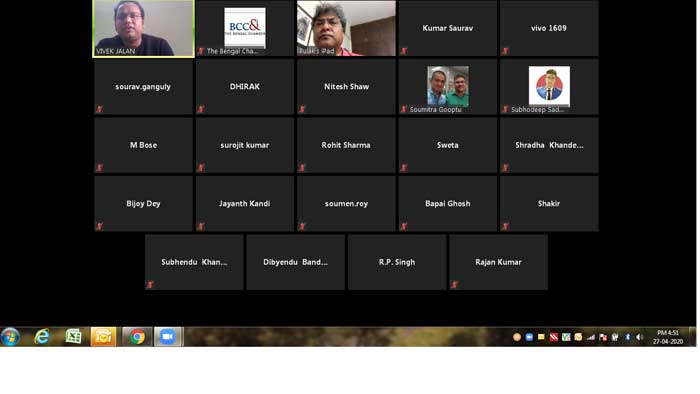This screenshot has width=700, height=394.
Task: Select Subhodeep avatar participant tile
Action: coord(549,87)
